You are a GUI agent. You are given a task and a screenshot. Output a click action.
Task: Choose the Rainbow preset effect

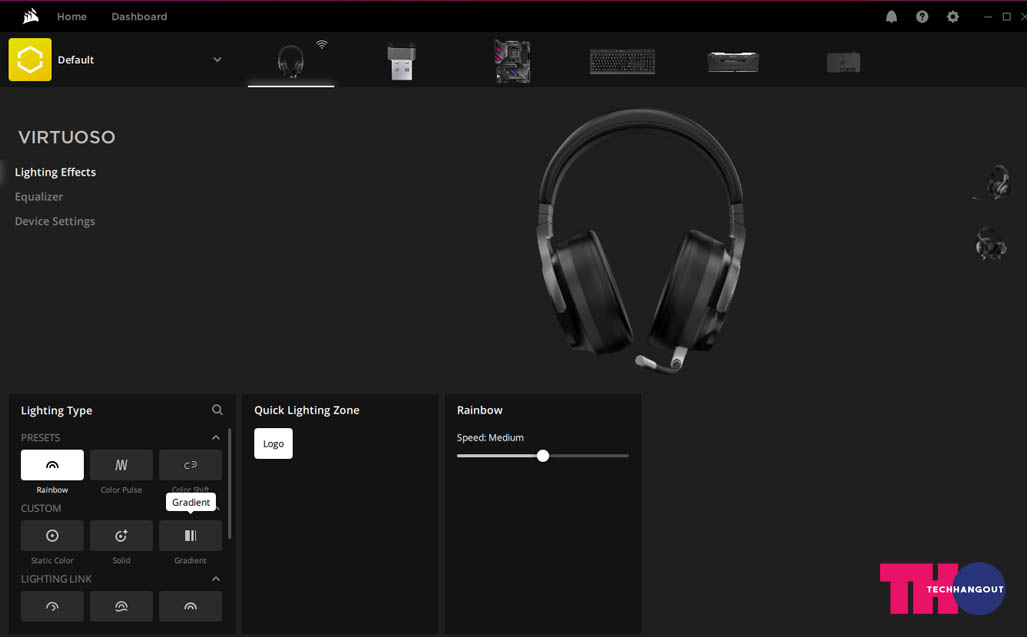pos(52,465)
